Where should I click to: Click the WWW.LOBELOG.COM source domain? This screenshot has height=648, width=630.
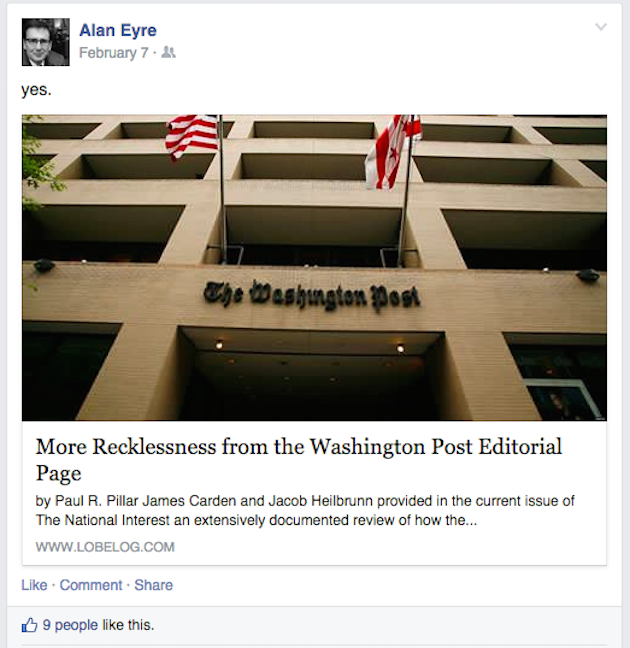tap(105, 547)
